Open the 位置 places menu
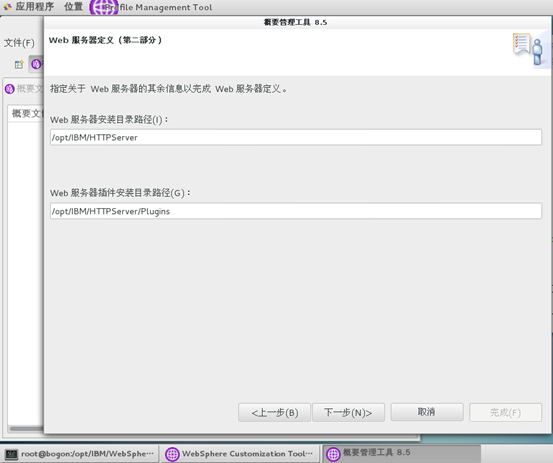 (73, 6)
